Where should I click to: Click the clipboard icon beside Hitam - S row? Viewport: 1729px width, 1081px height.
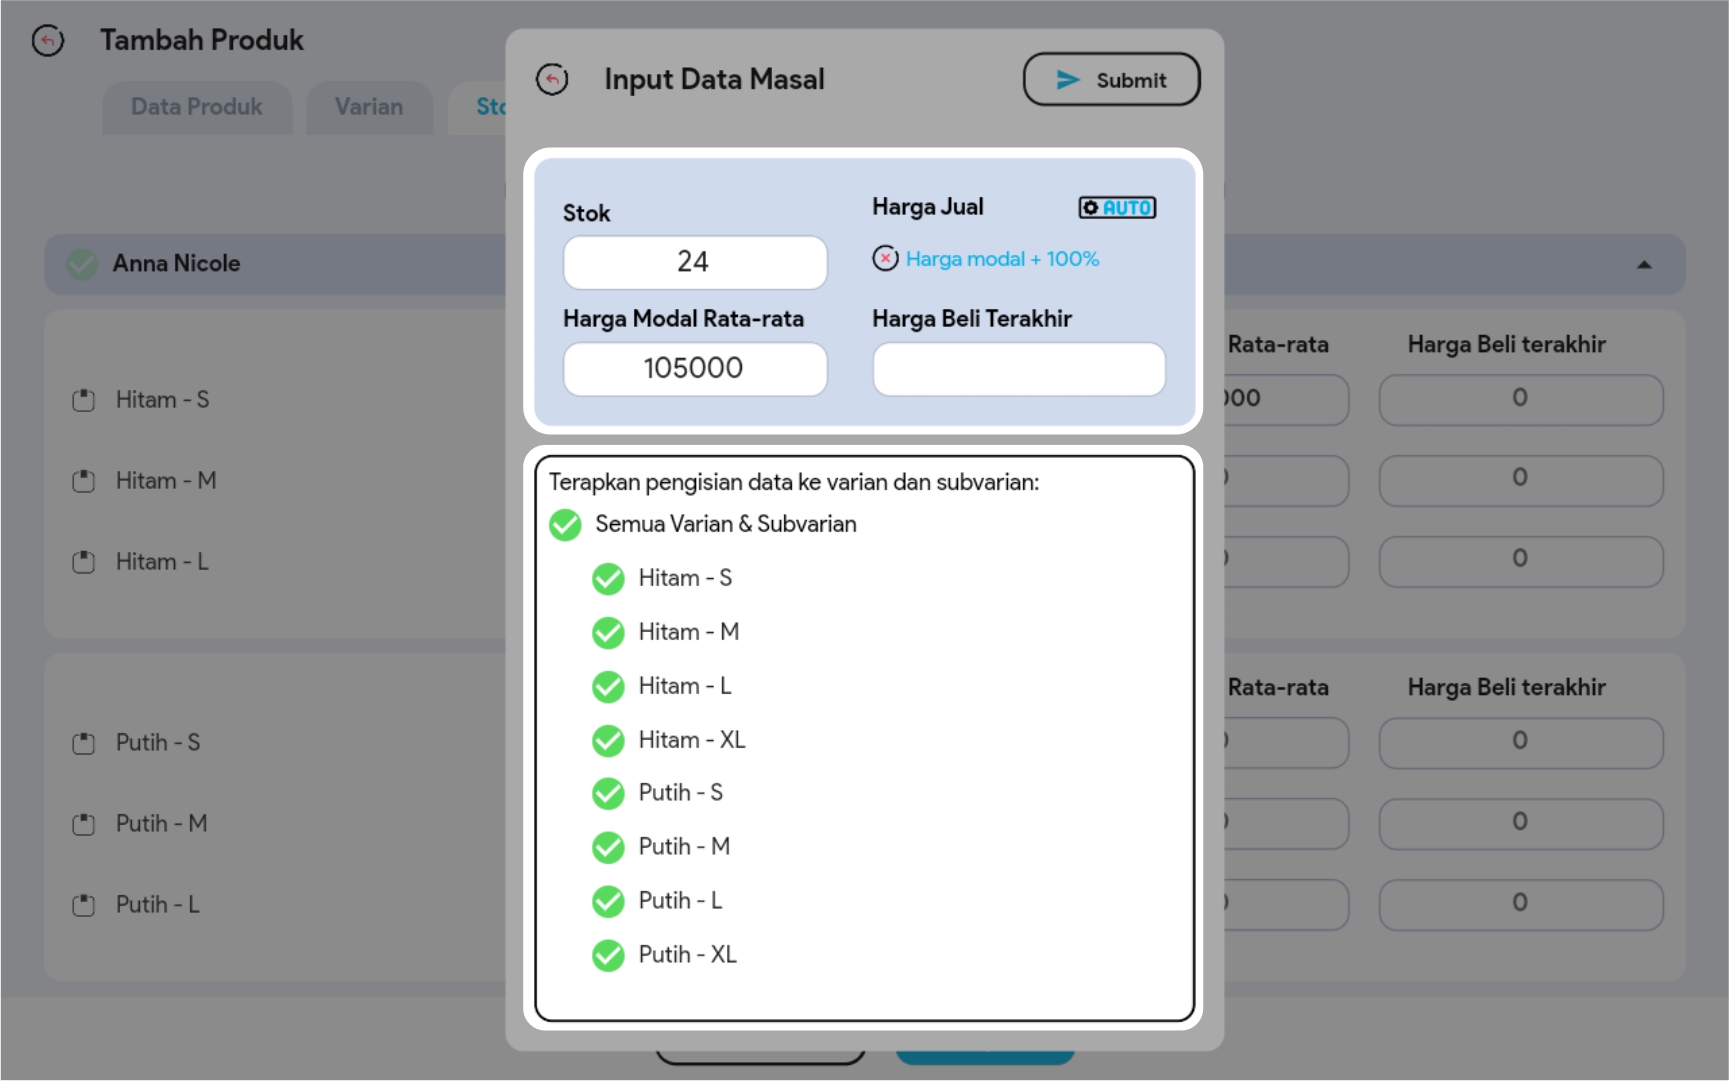point(84,401)
